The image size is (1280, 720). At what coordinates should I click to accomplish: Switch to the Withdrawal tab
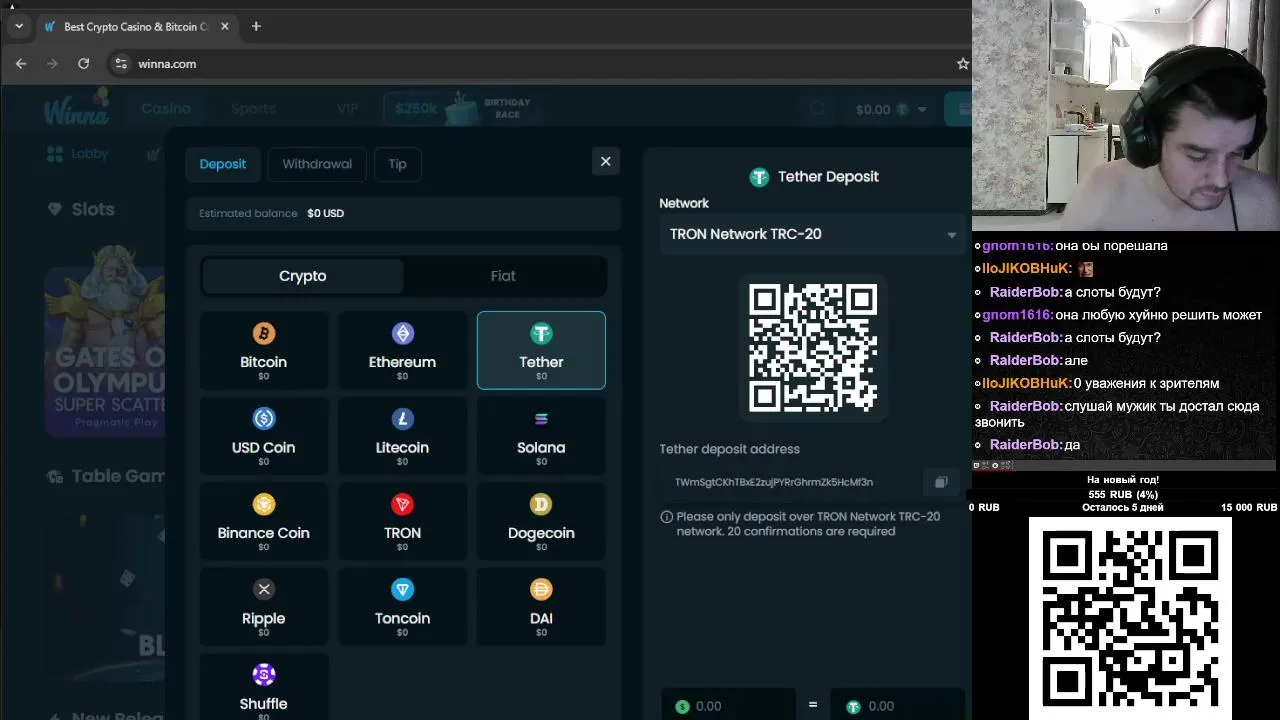point(317,164)
